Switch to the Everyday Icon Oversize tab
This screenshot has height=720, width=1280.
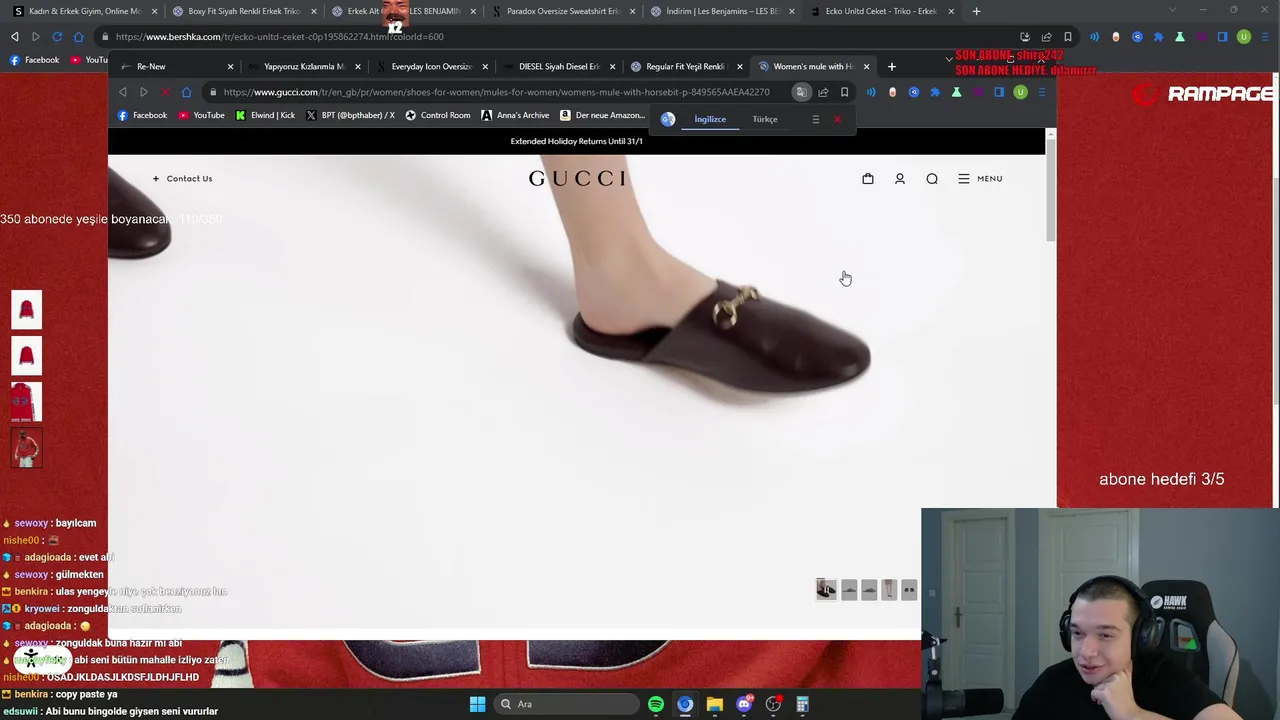(x=431, y=66)
